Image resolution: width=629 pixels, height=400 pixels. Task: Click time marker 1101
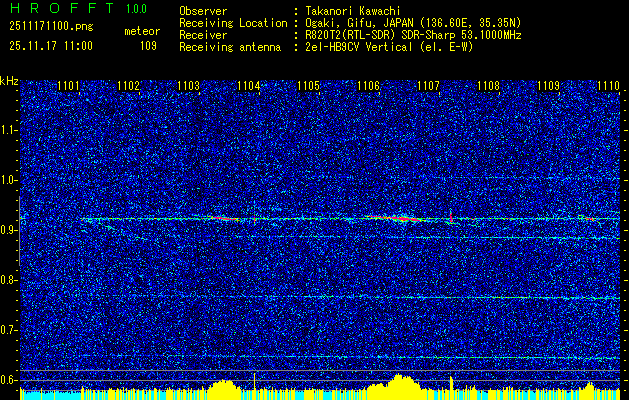(x=68, y=86)
